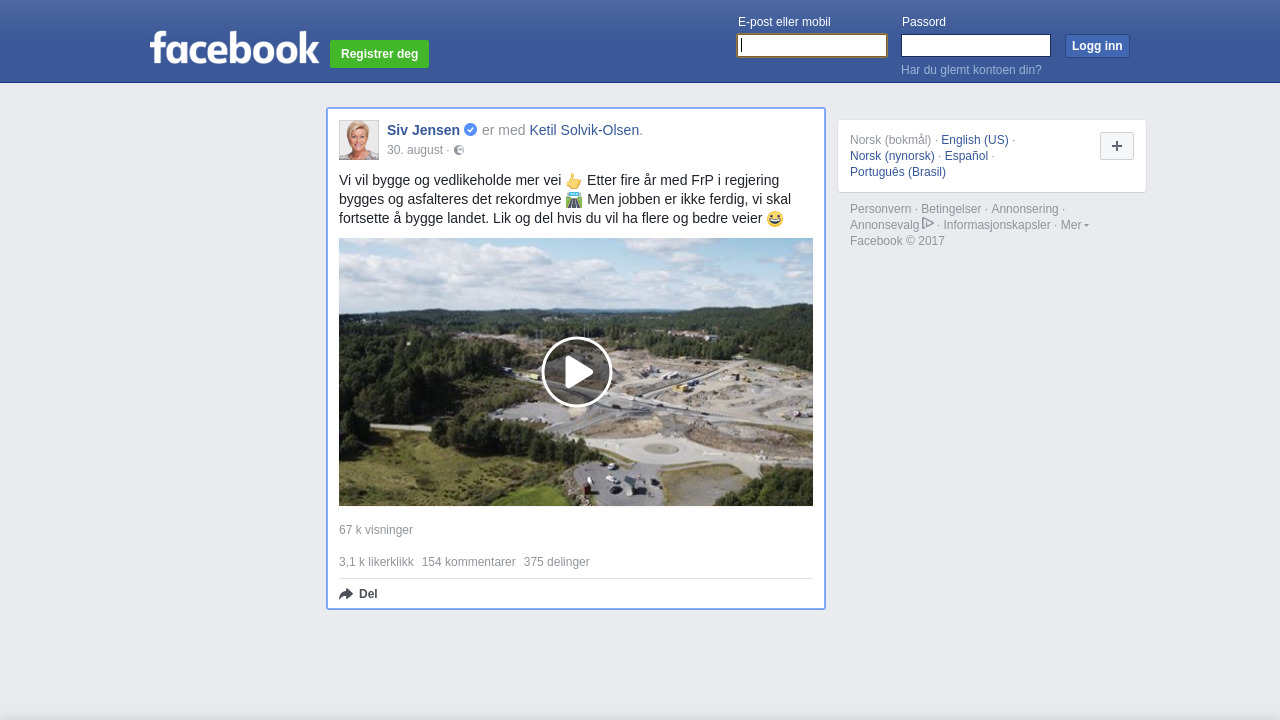Open the Informasjonskapsler footer link
The width and height of the screenshot is (1280, 720).
997,225
